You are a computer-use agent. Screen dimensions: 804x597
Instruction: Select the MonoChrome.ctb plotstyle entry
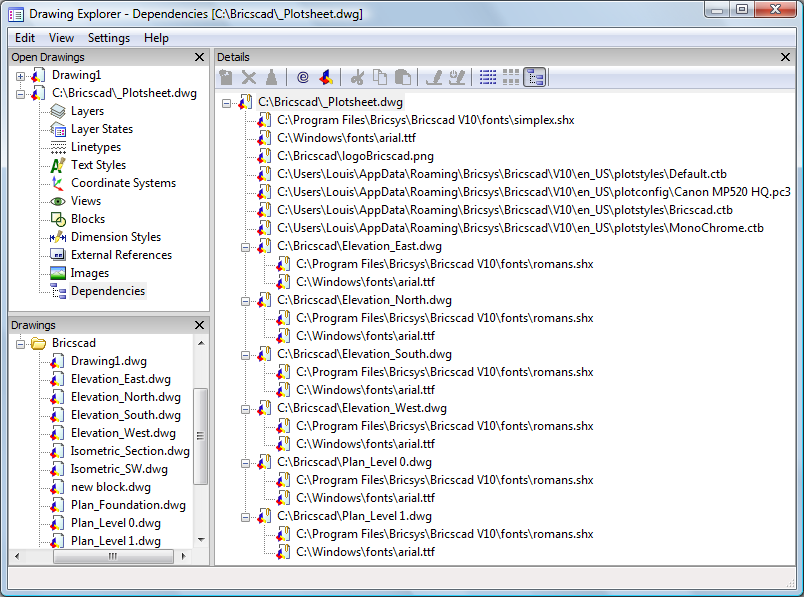point(520,228)
